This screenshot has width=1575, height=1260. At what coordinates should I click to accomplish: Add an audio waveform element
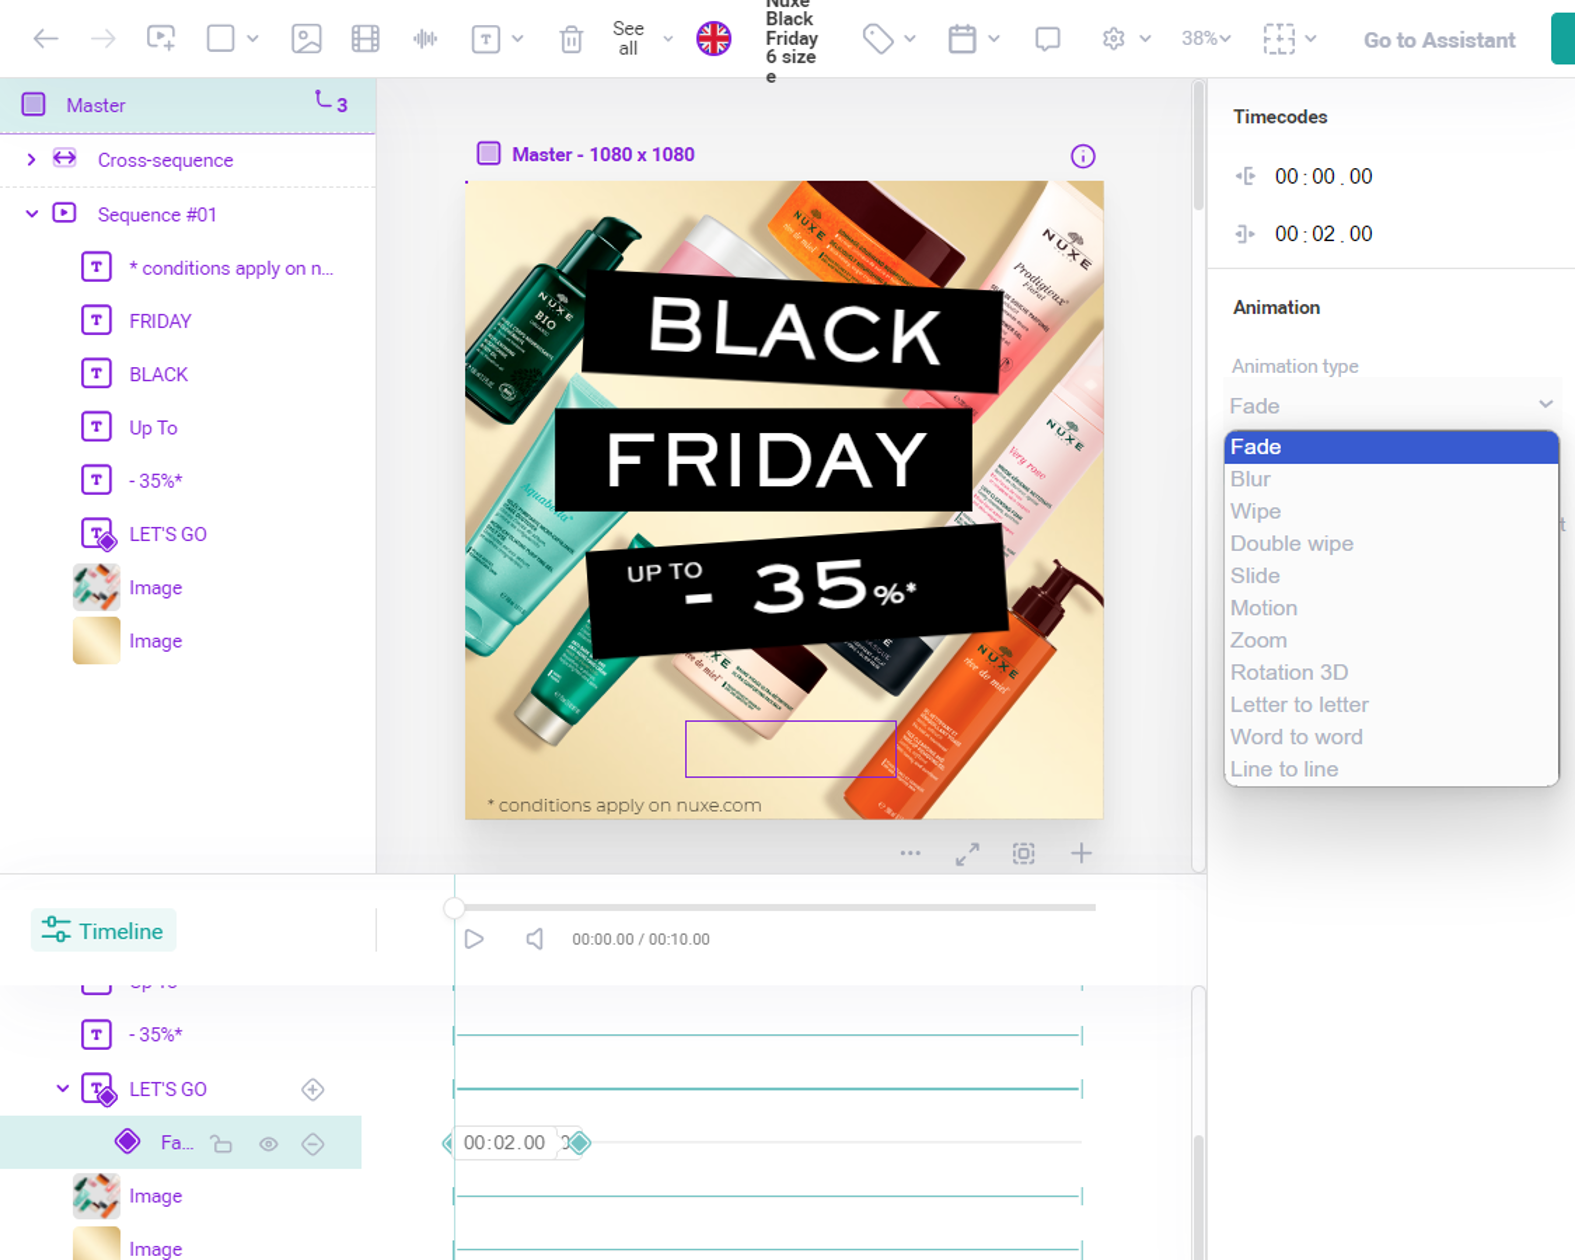click(x=425, y=39)
